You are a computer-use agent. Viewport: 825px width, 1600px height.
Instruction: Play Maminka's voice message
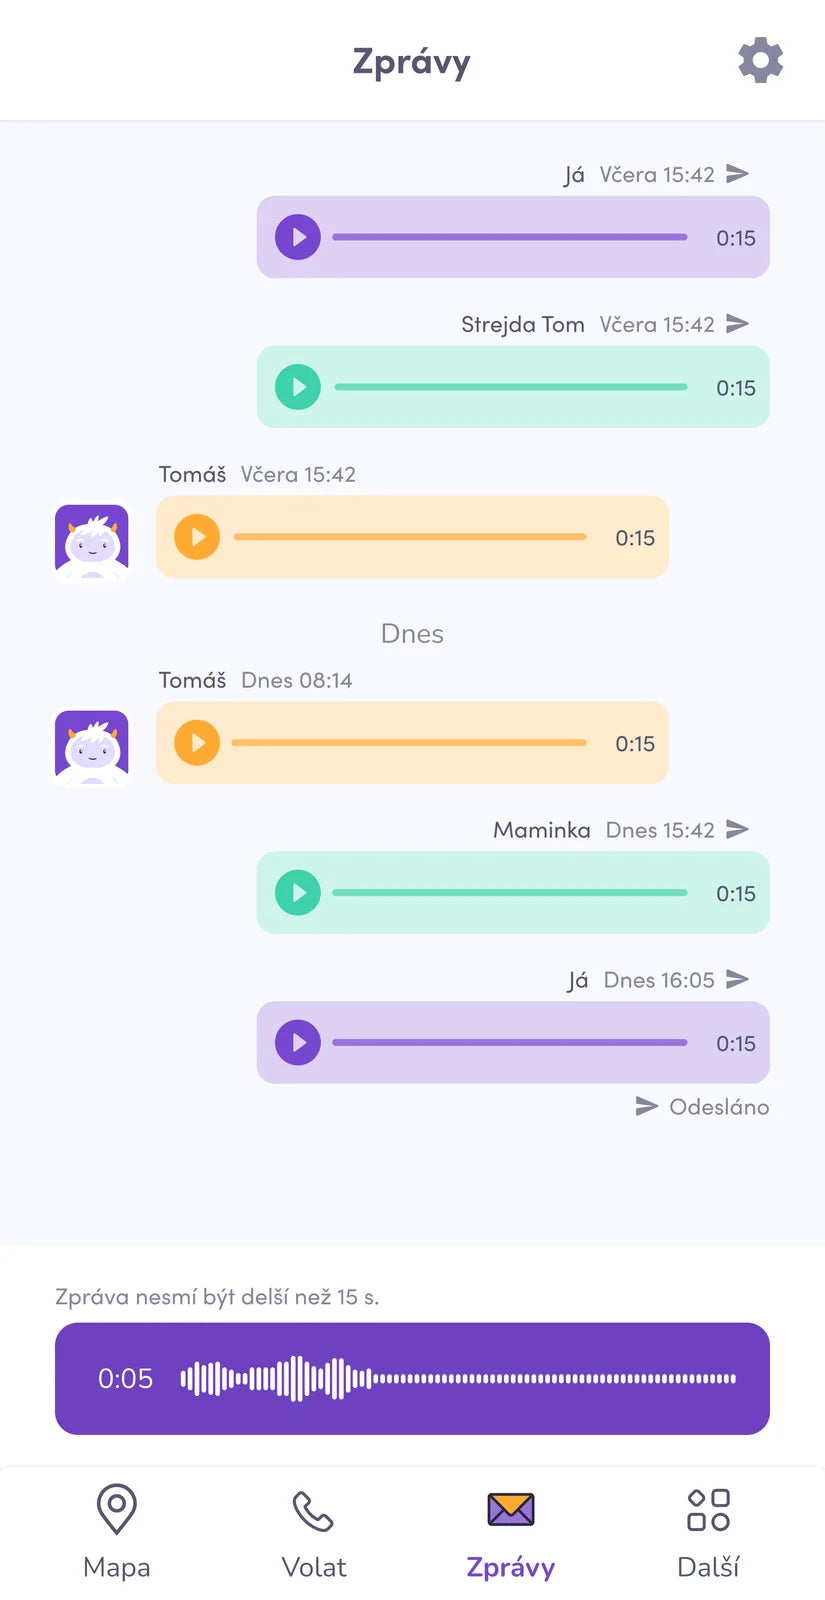point(298,893)
